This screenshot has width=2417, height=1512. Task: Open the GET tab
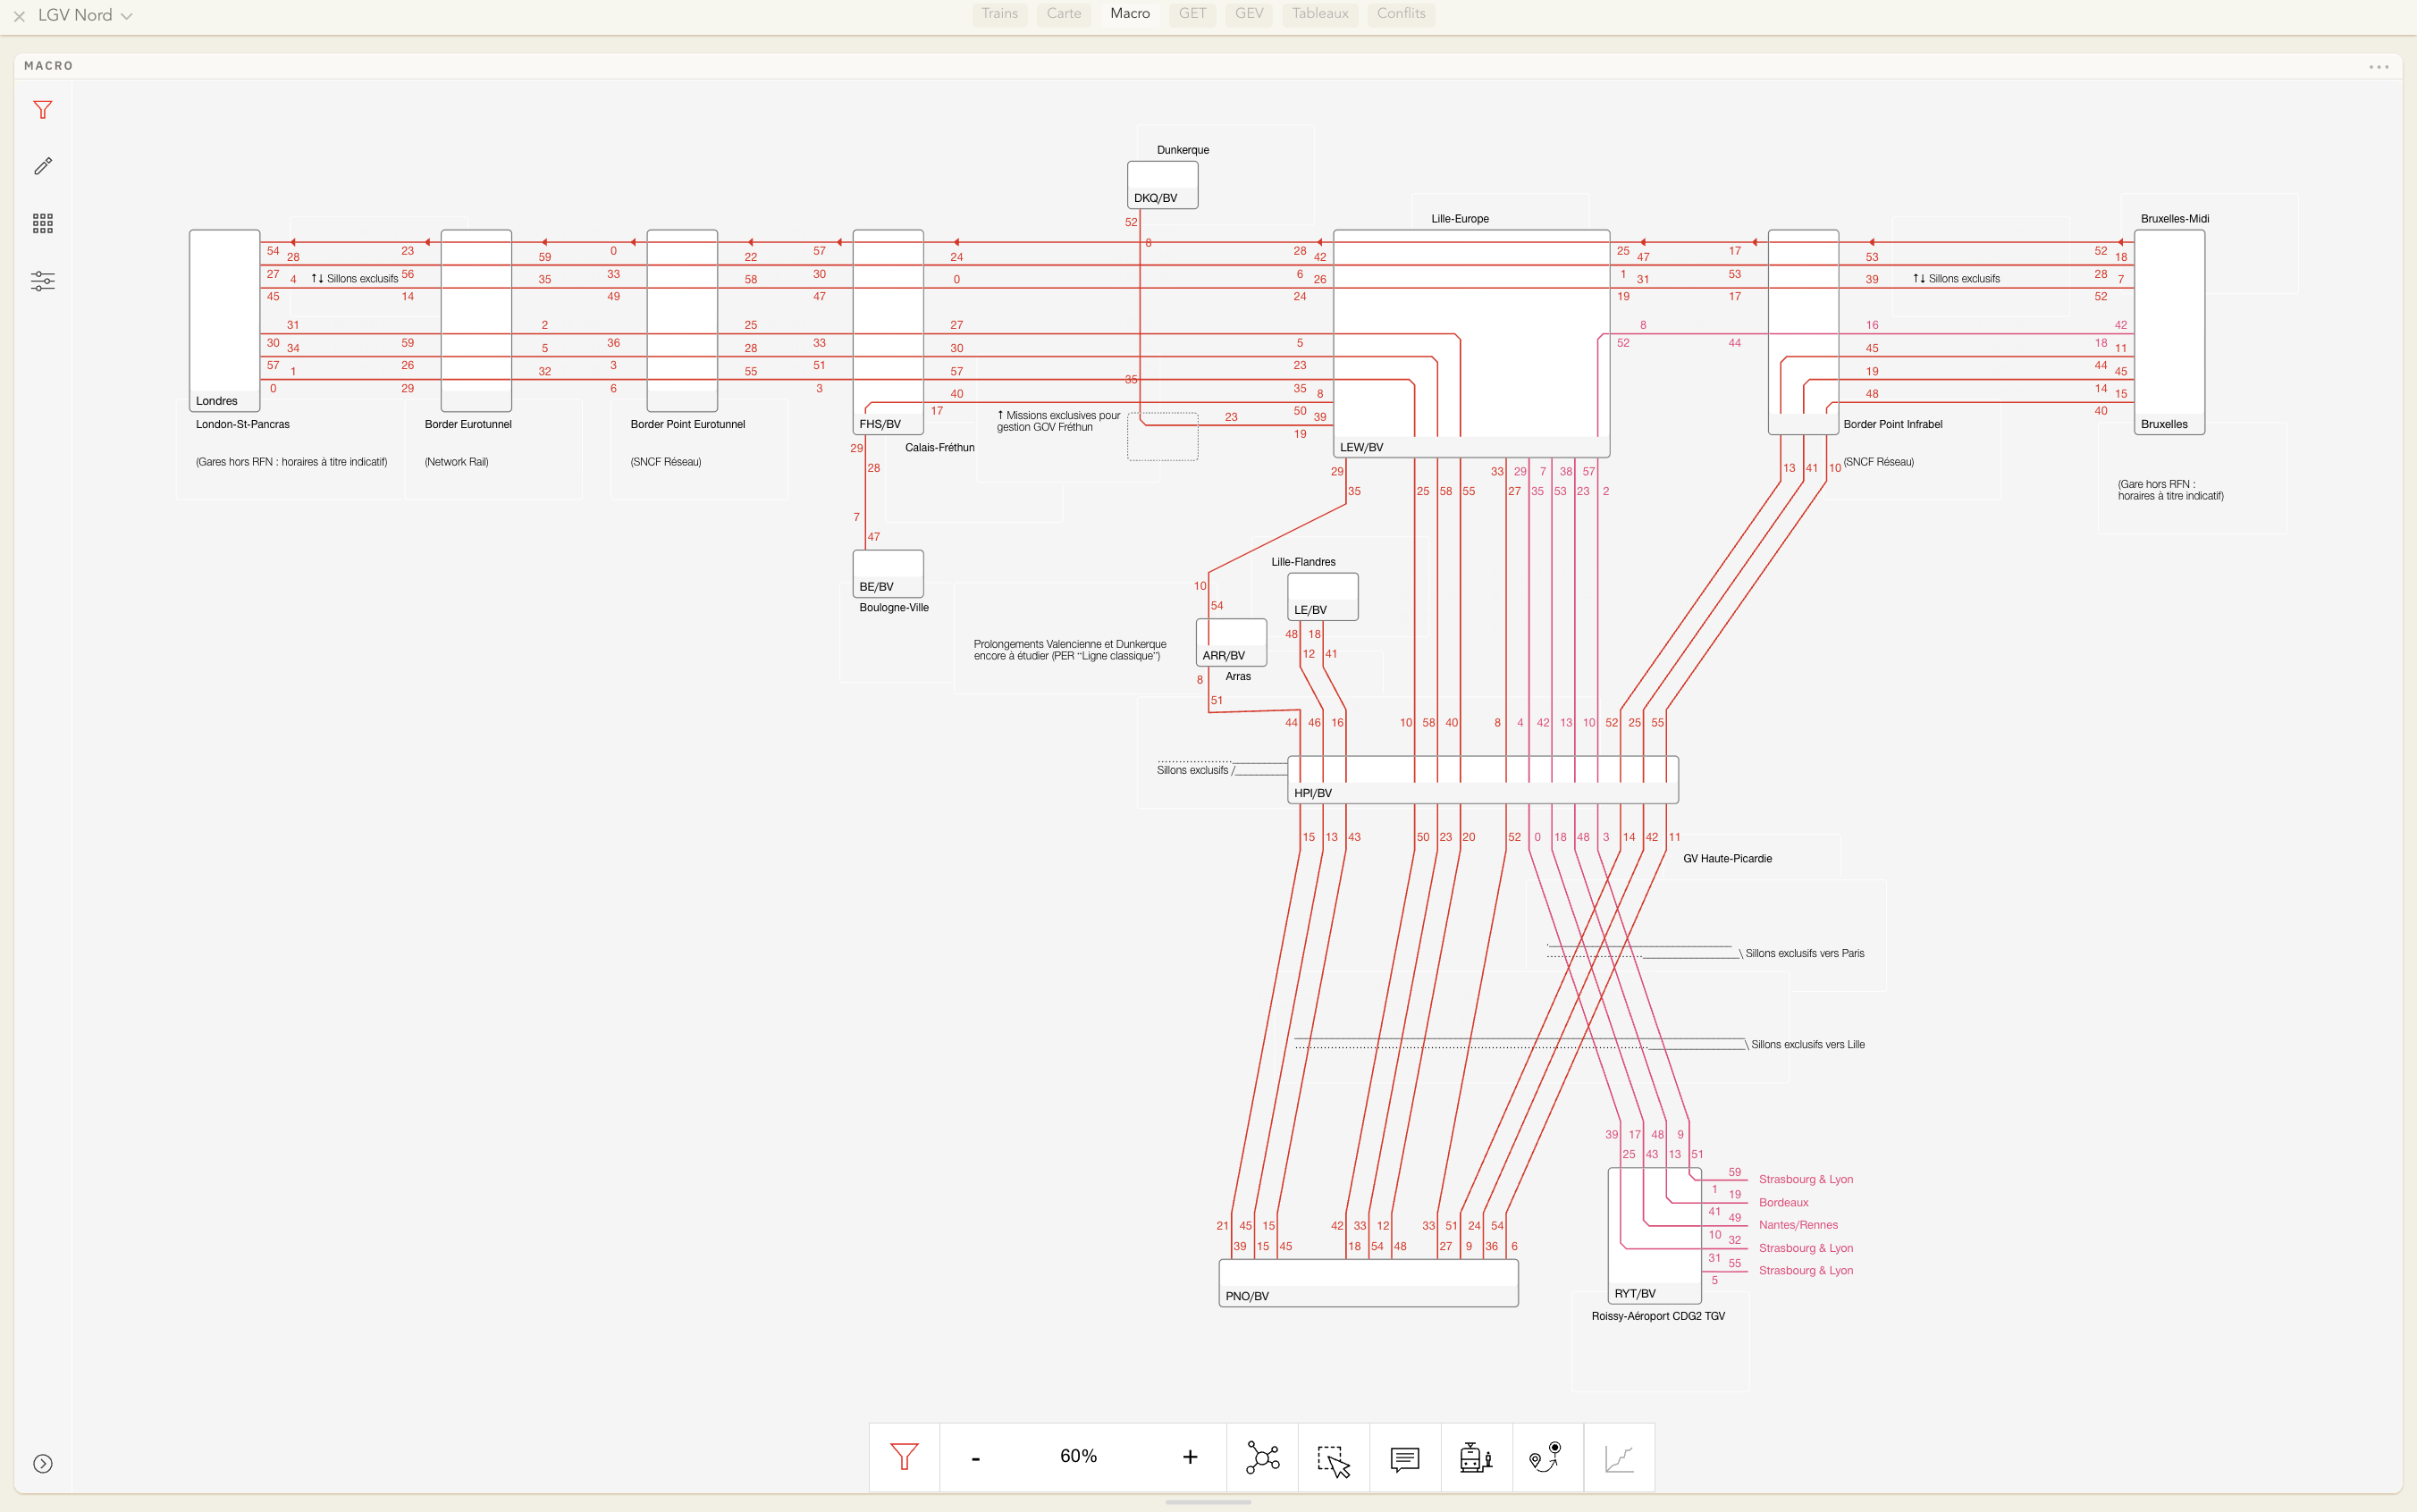pos(1192,13)
